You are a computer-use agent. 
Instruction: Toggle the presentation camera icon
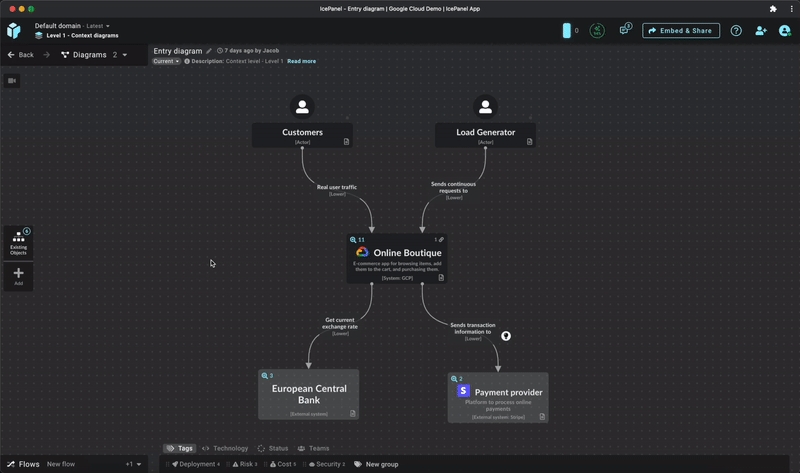(12, 81)
